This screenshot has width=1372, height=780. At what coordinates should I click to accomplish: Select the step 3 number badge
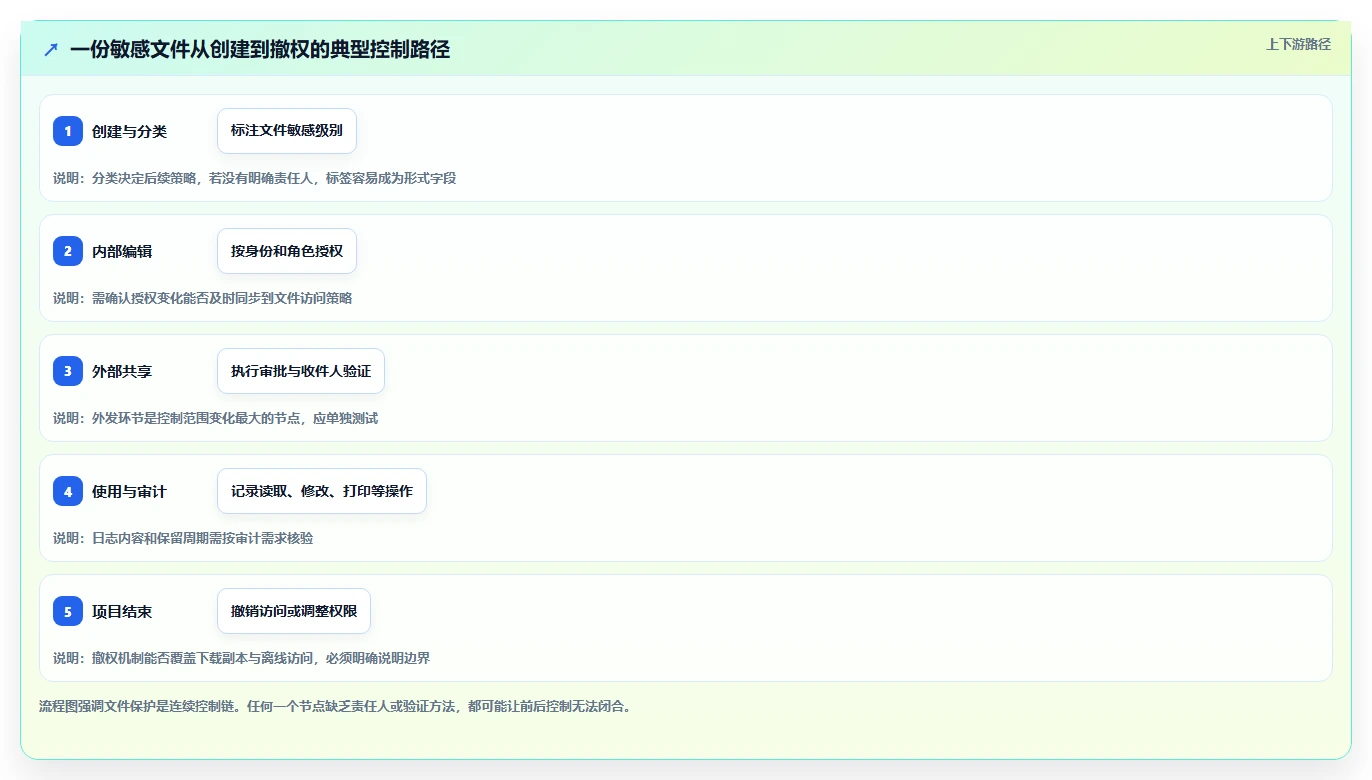tap(68, 371)
